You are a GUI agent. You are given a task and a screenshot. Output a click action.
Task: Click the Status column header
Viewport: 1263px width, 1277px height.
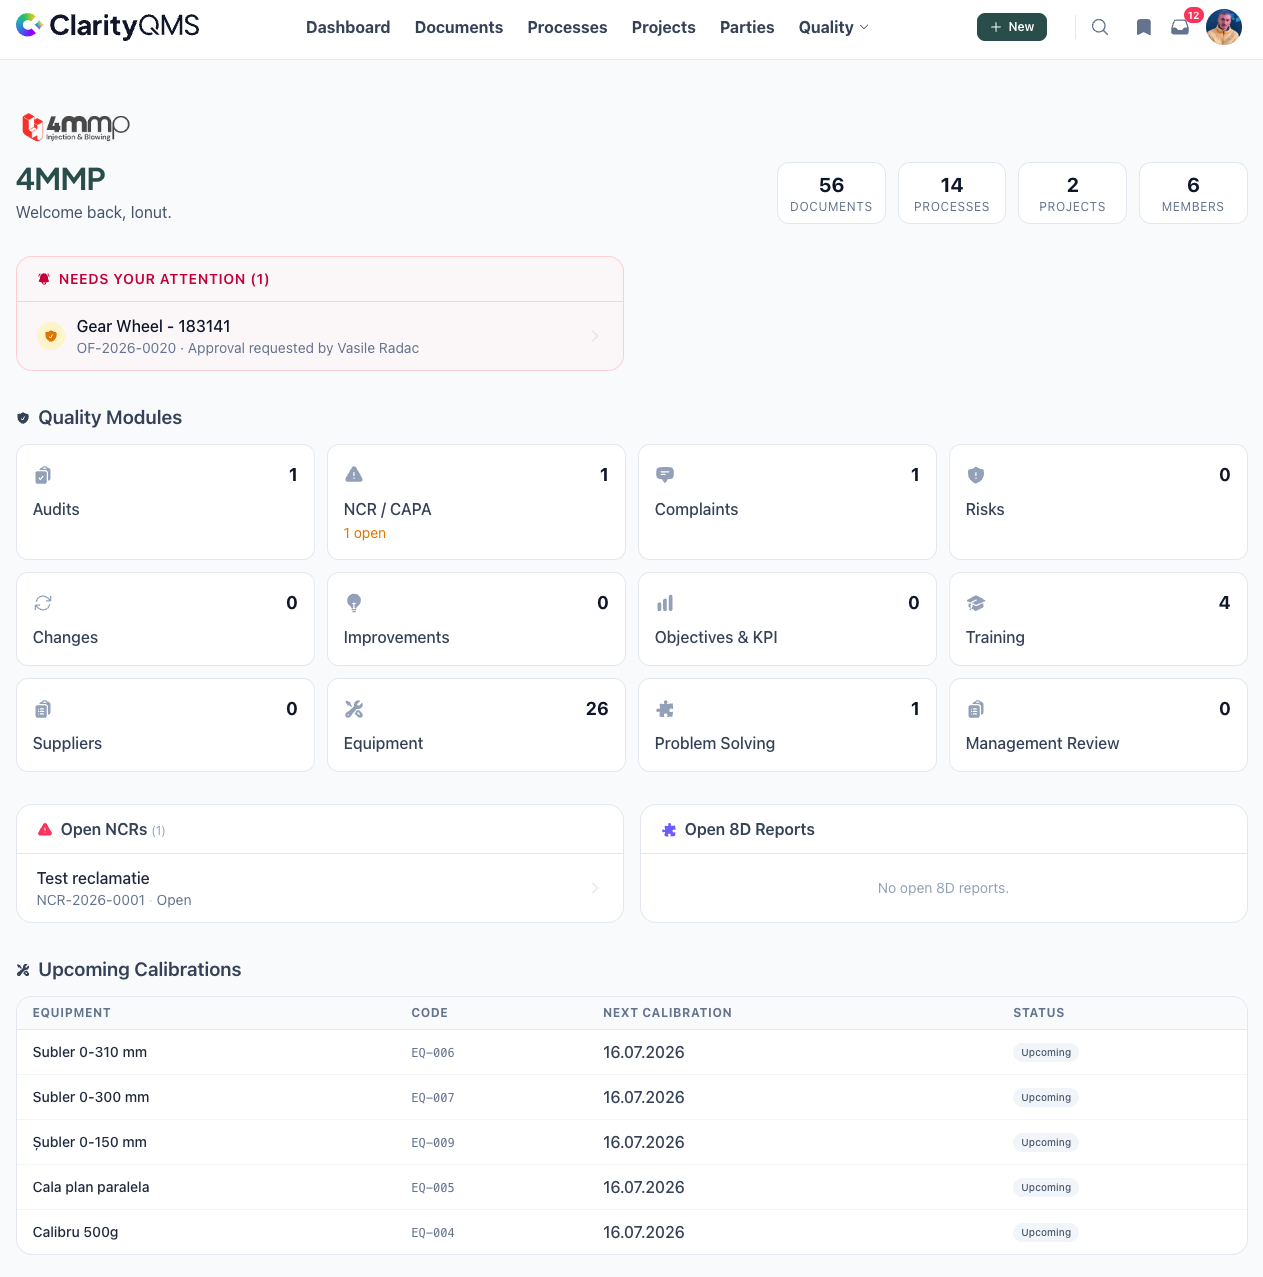[1039, 1013]
